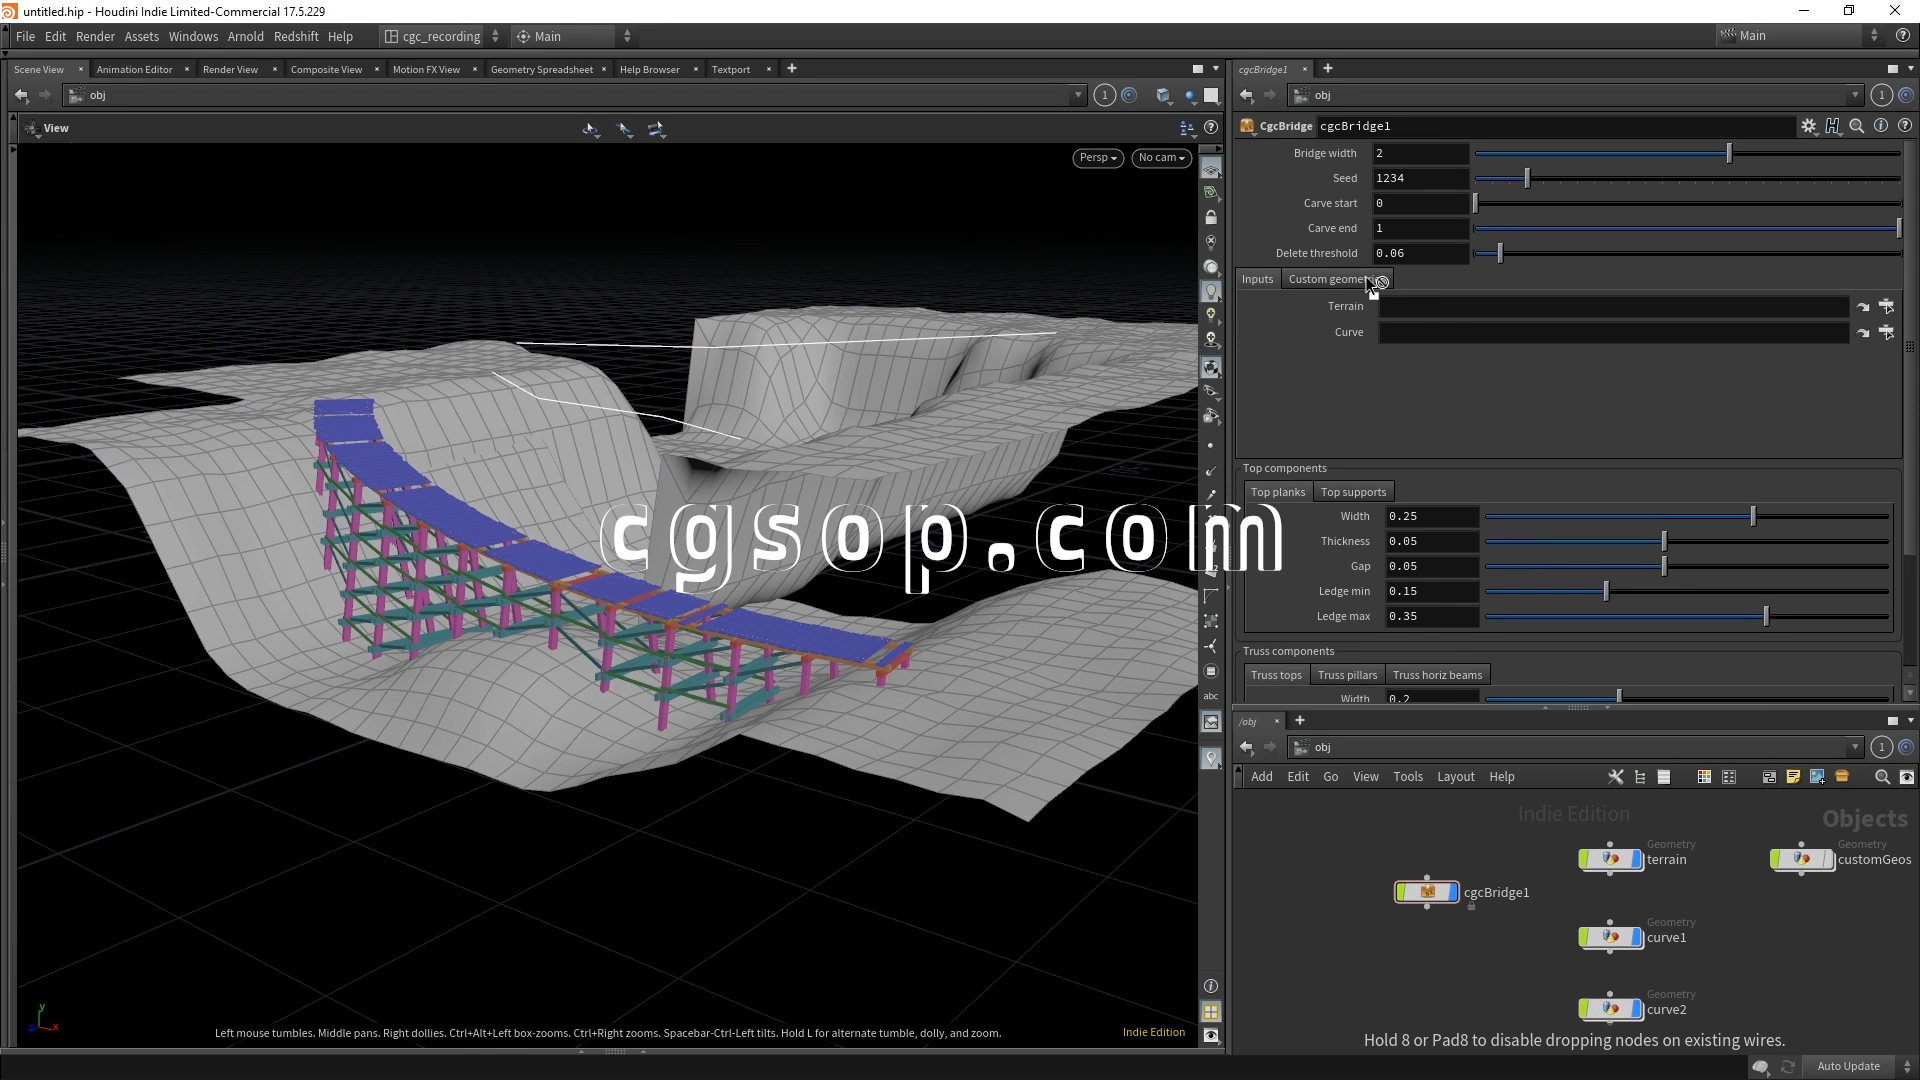
Task: Open the Persp viewport dropdown
Action: click(1098, 158)
